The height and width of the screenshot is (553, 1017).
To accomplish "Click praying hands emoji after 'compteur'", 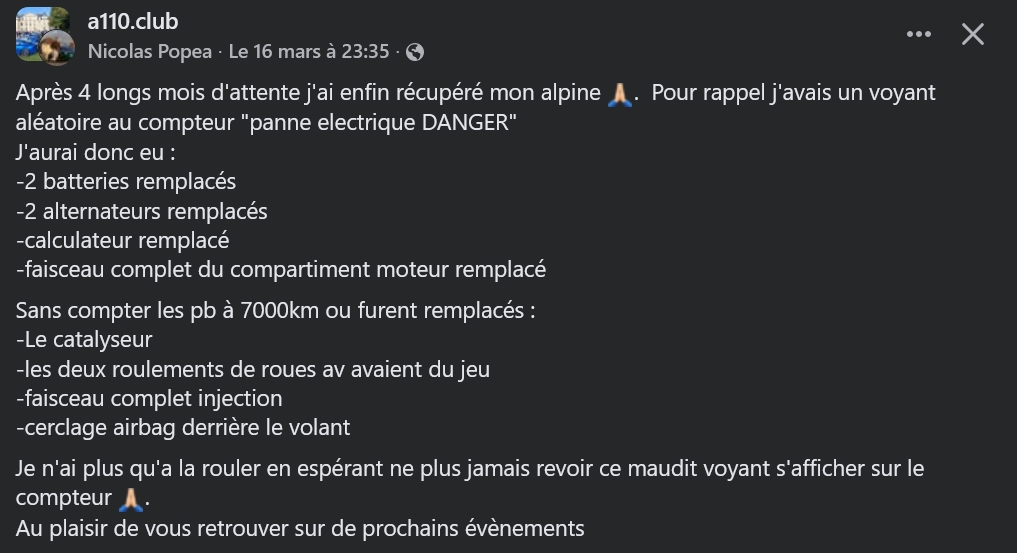I will coord(132,498).
